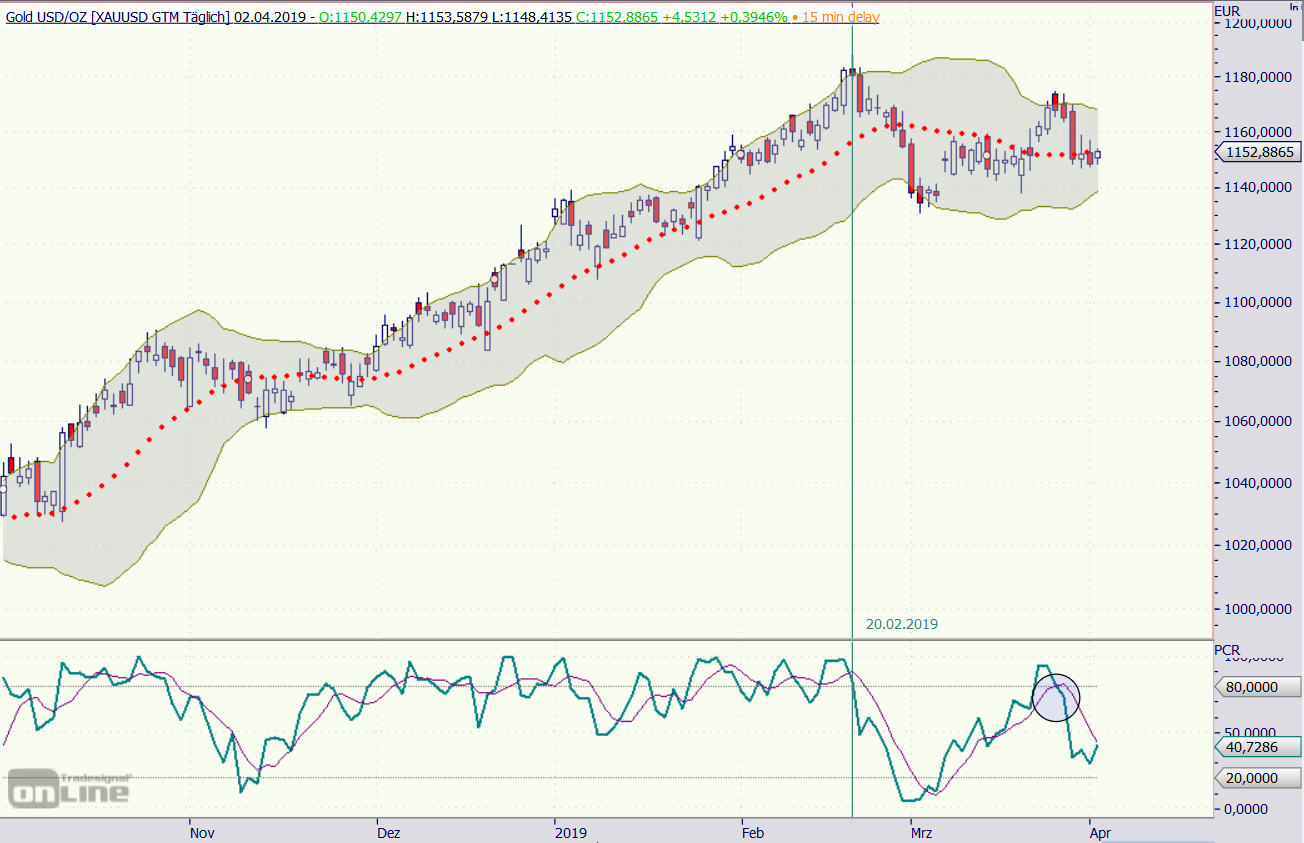Click the Feb label on the time axis
Viewport: 1304px width, 843px height.
coord(751,831)
